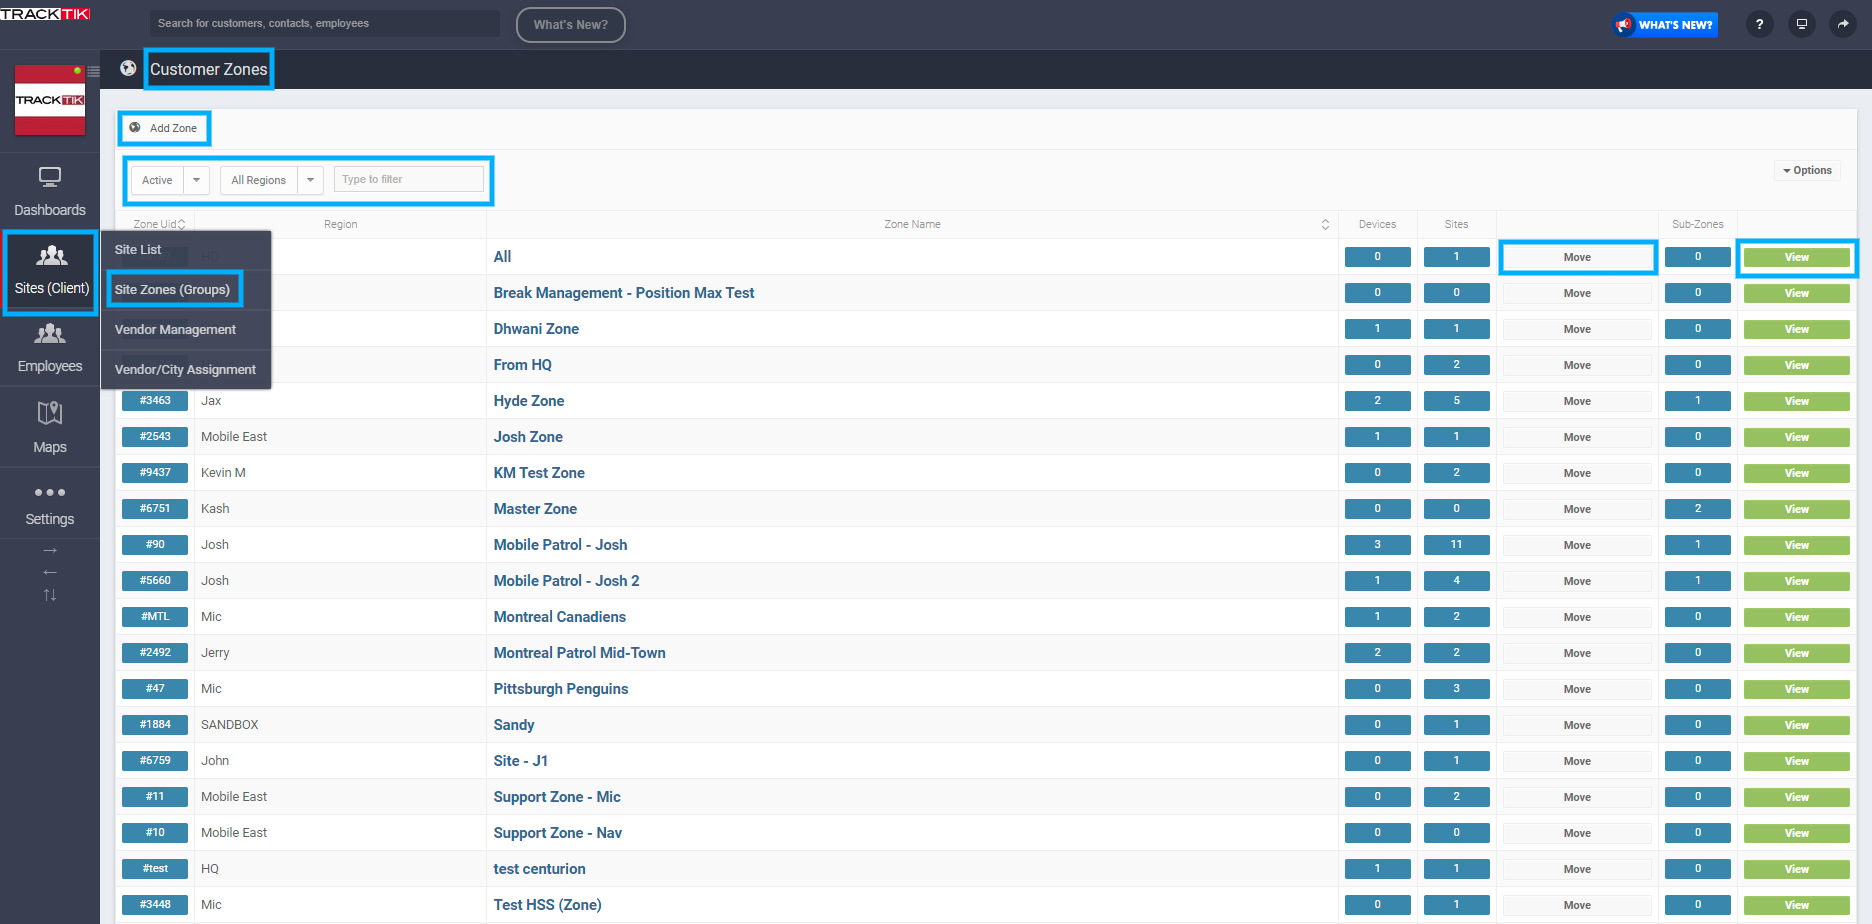1872x924 pixels.
Task: Open the Montreal Canadiens zone link
Action: pos(560,617)
